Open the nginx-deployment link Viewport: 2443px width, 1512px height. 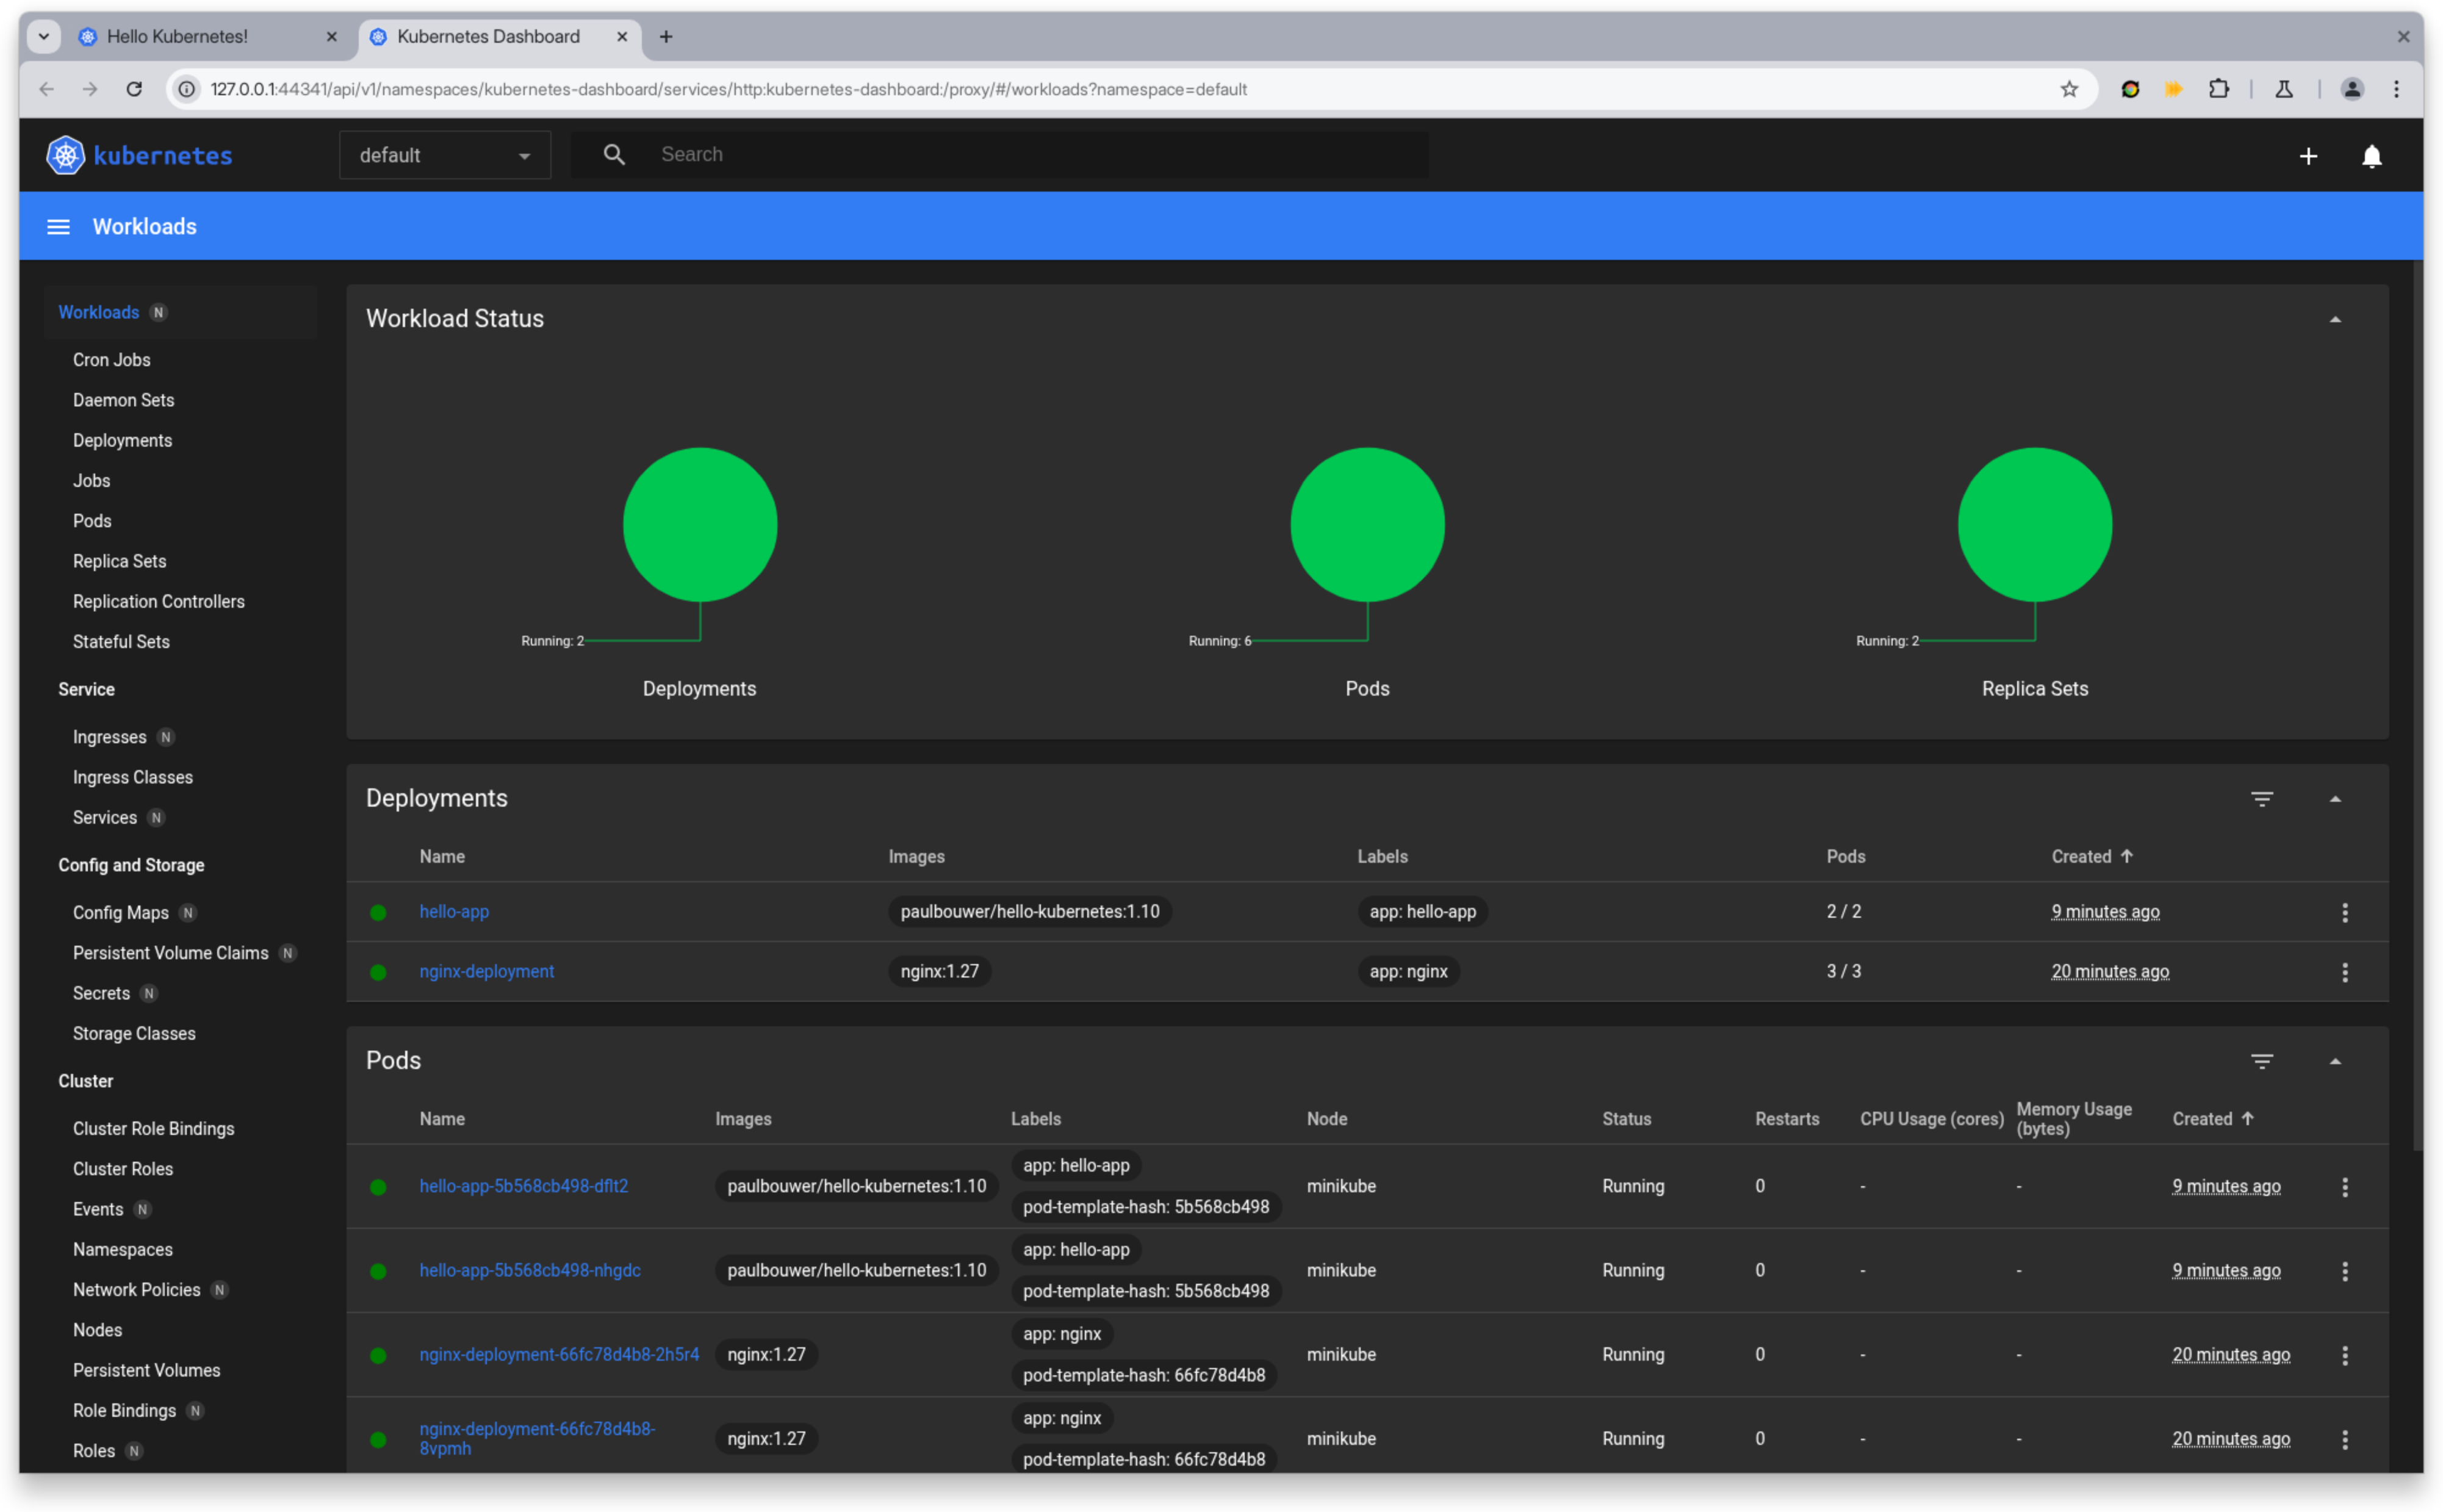coord(486,971)
